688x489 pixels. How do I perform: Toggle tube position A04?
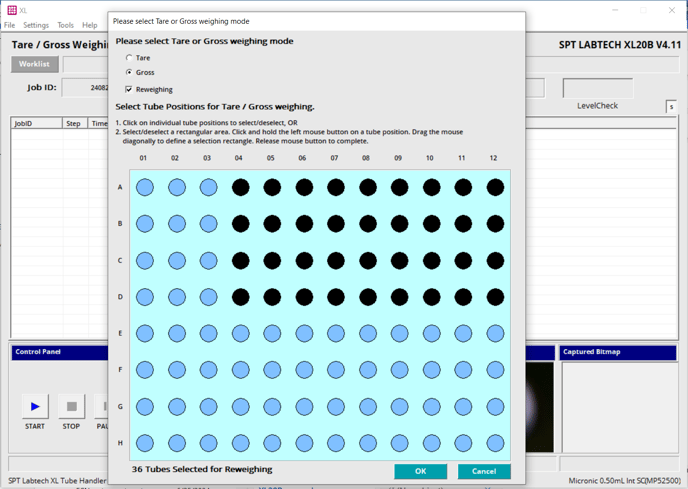240,187
